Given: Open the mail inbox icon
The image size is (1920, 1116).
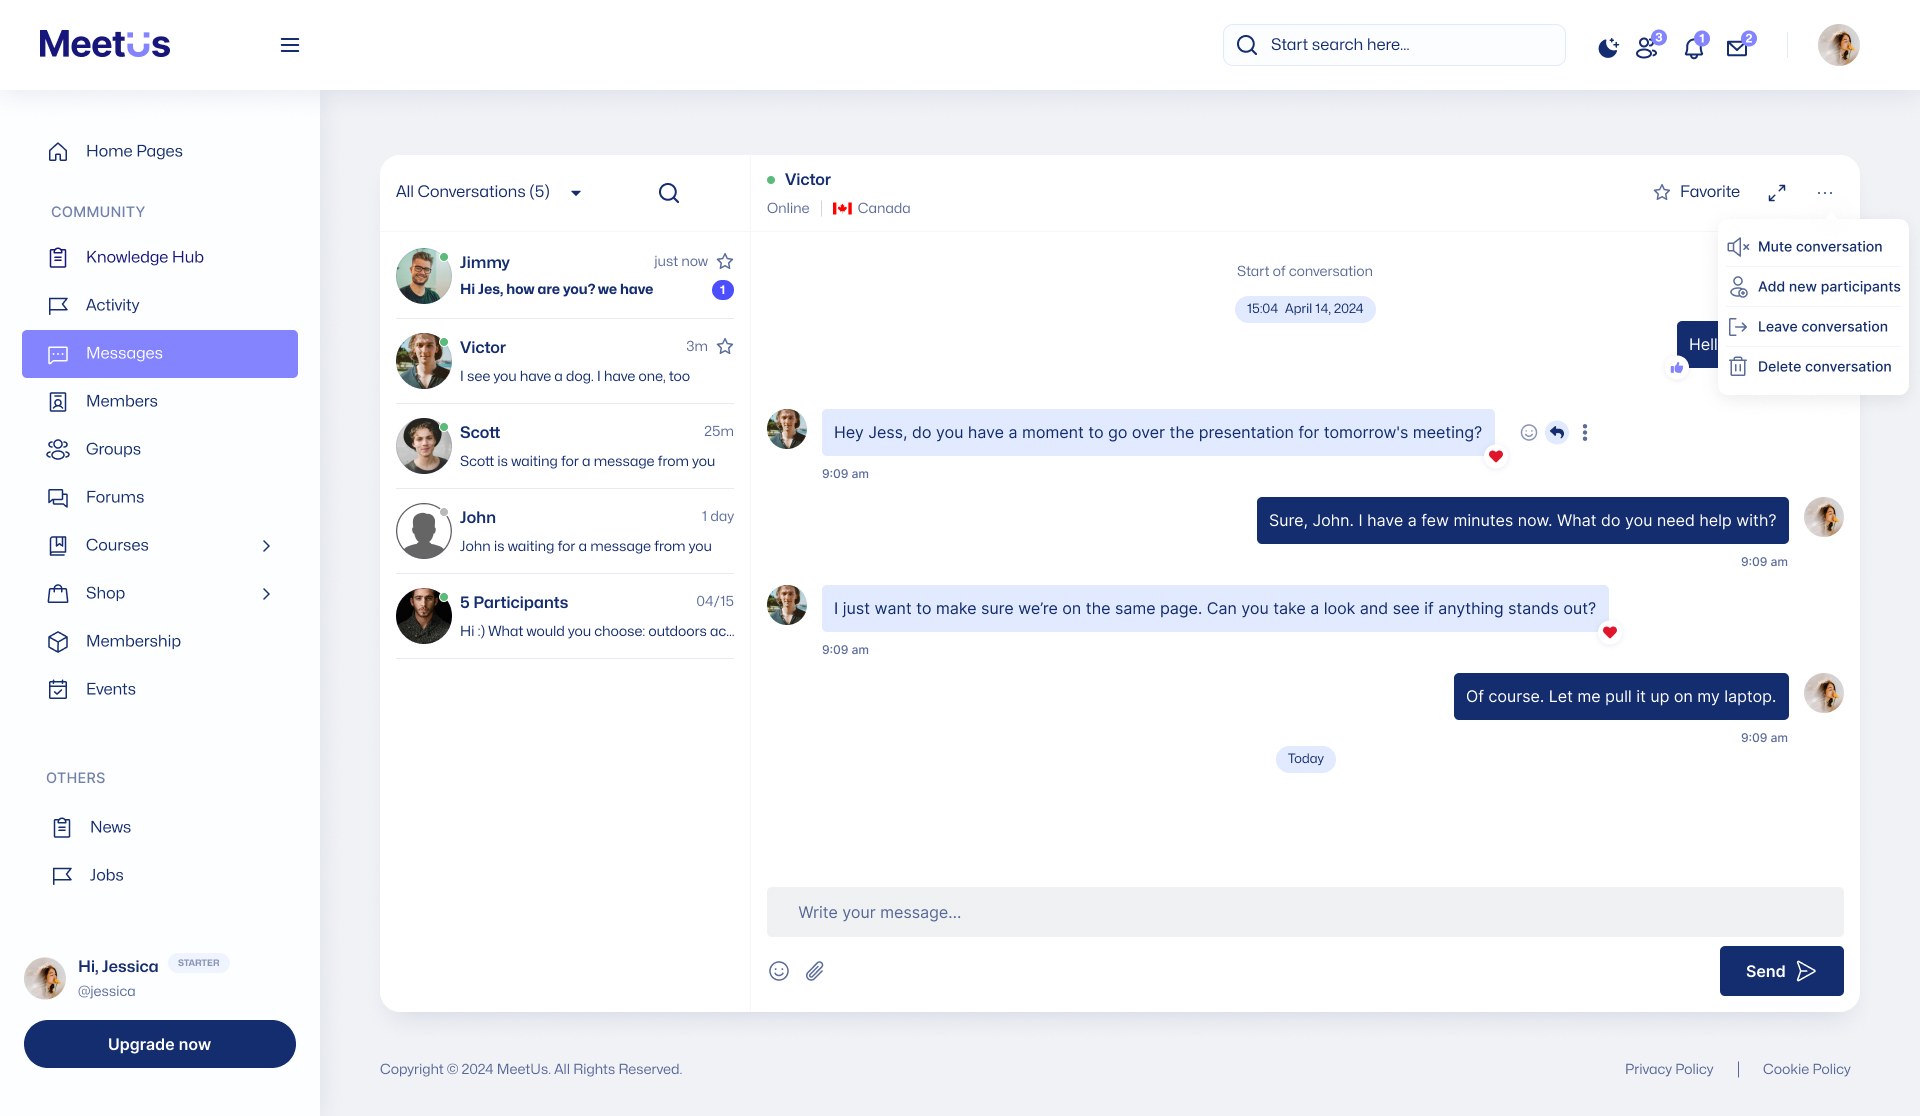Looking at the screenshot, I should [x=1738, y=47].
